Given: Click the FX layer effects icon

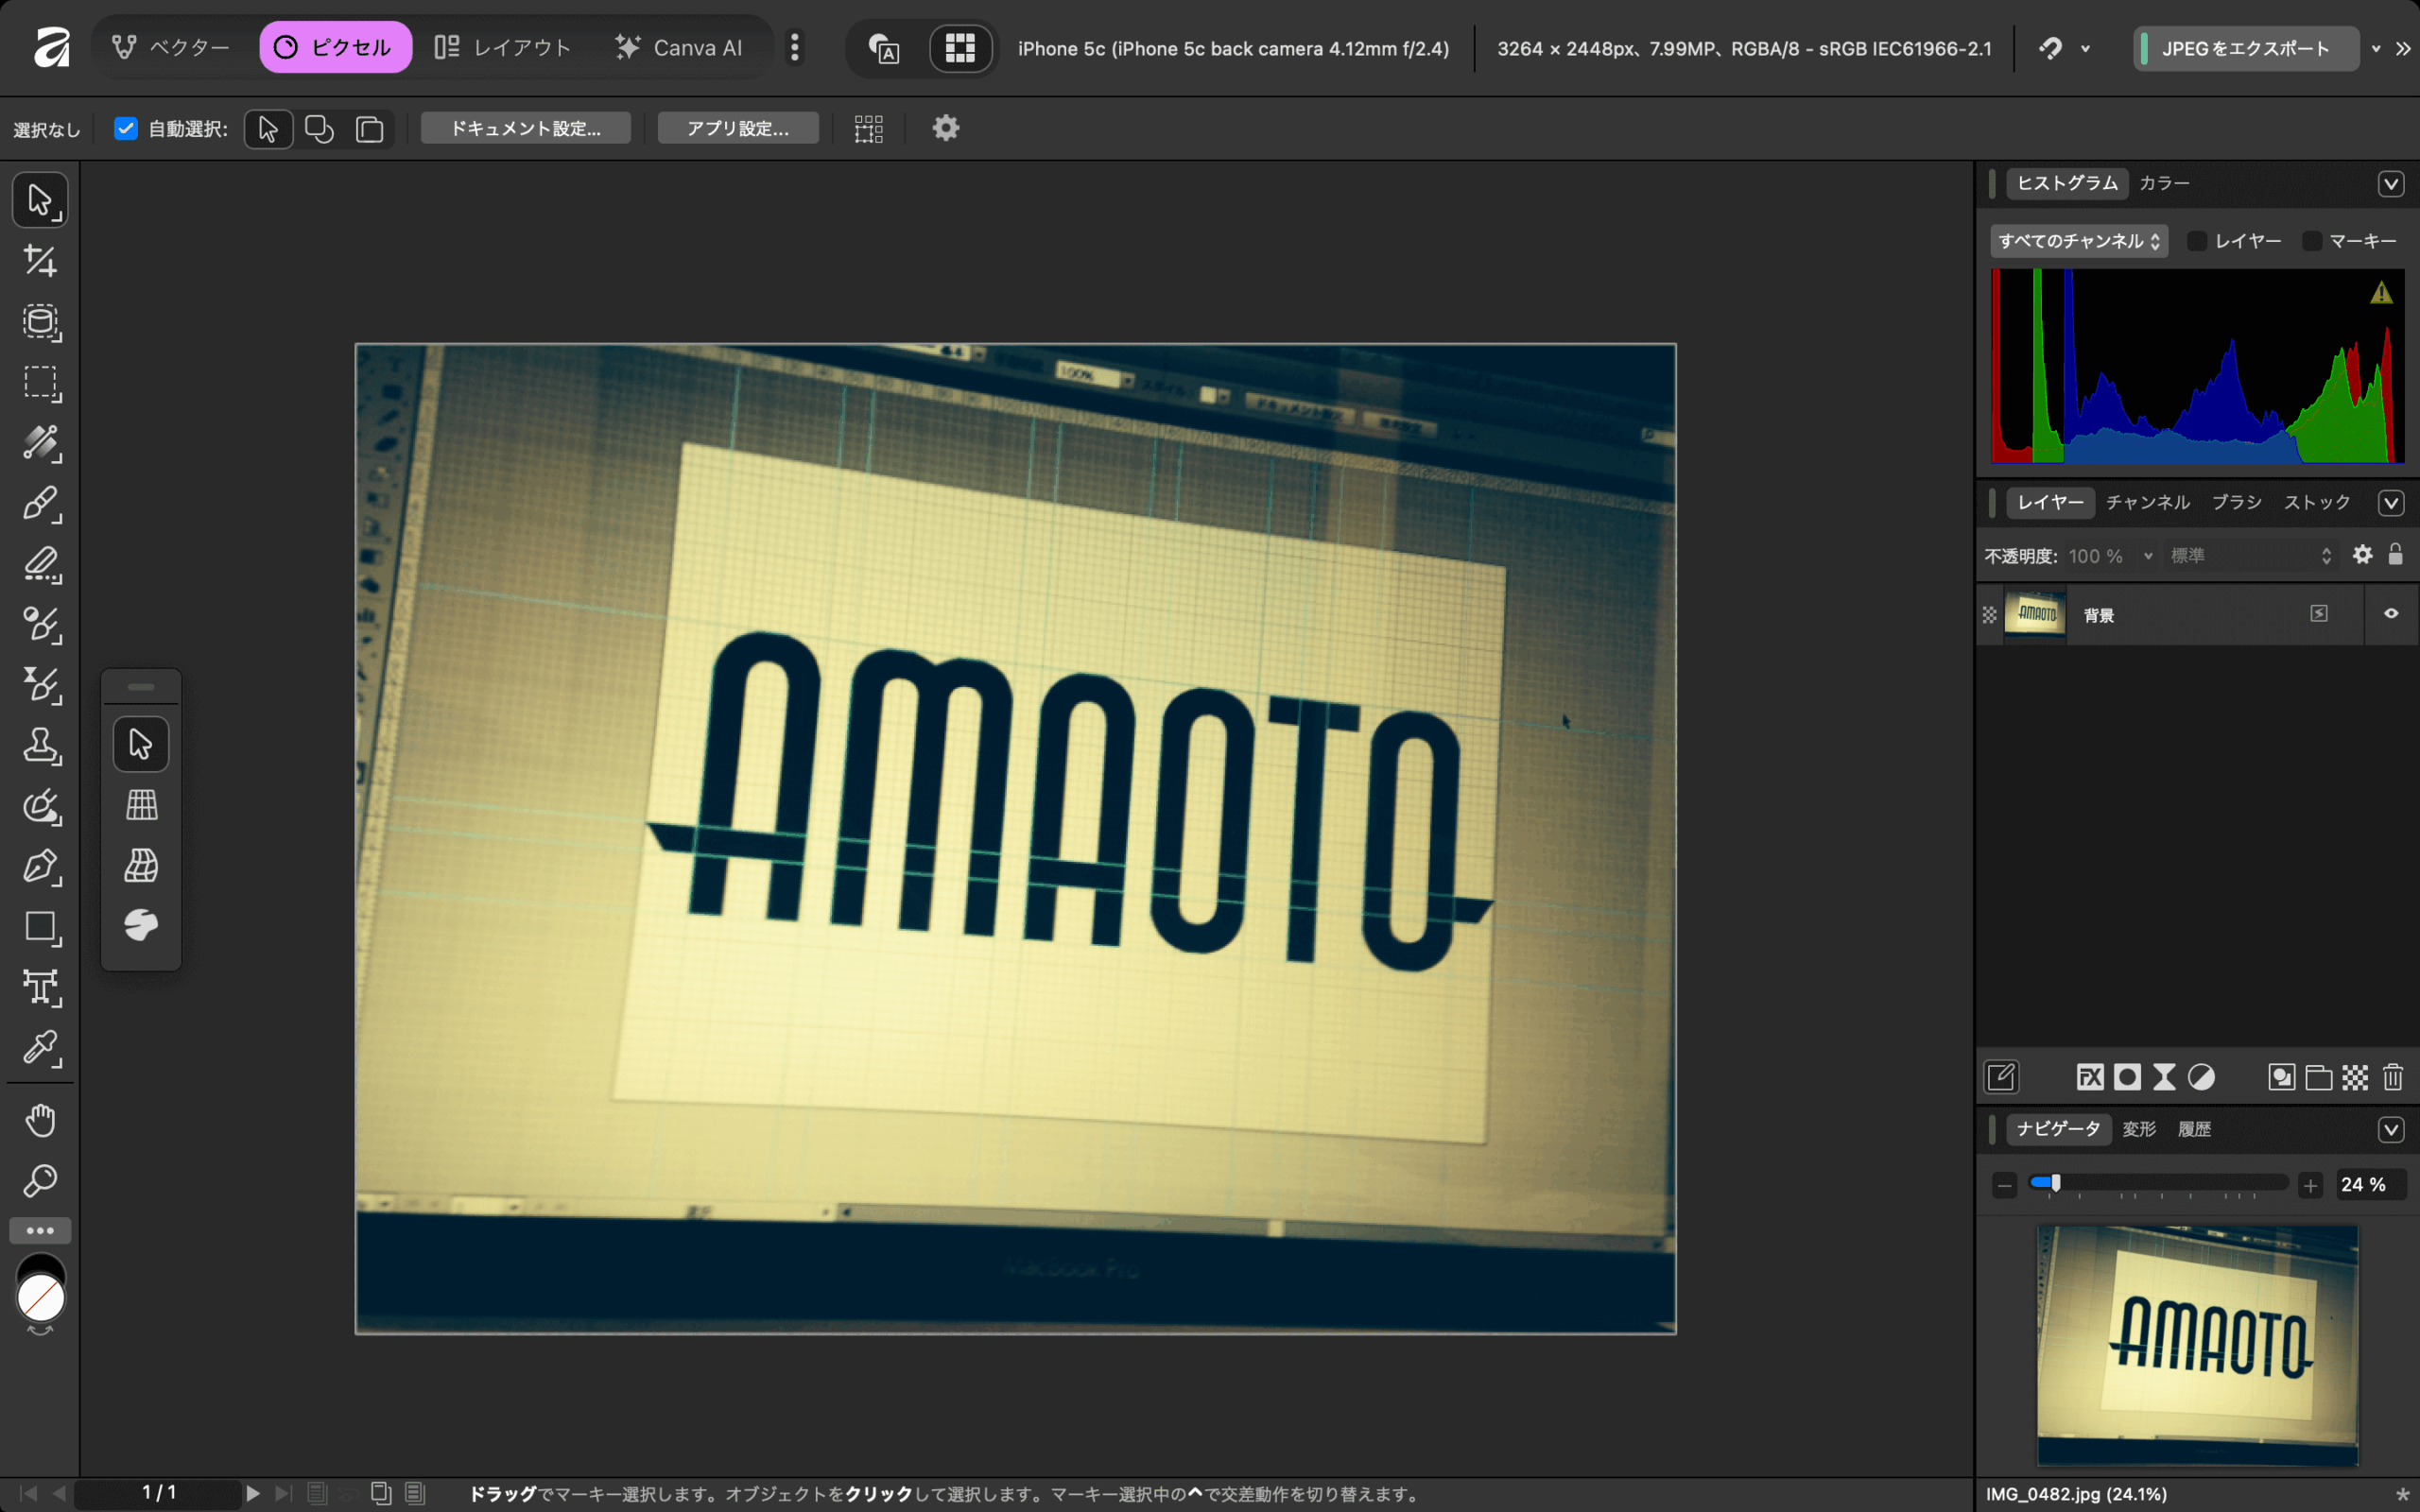Looking at the screenshot, I should tap(2089, 1077).
